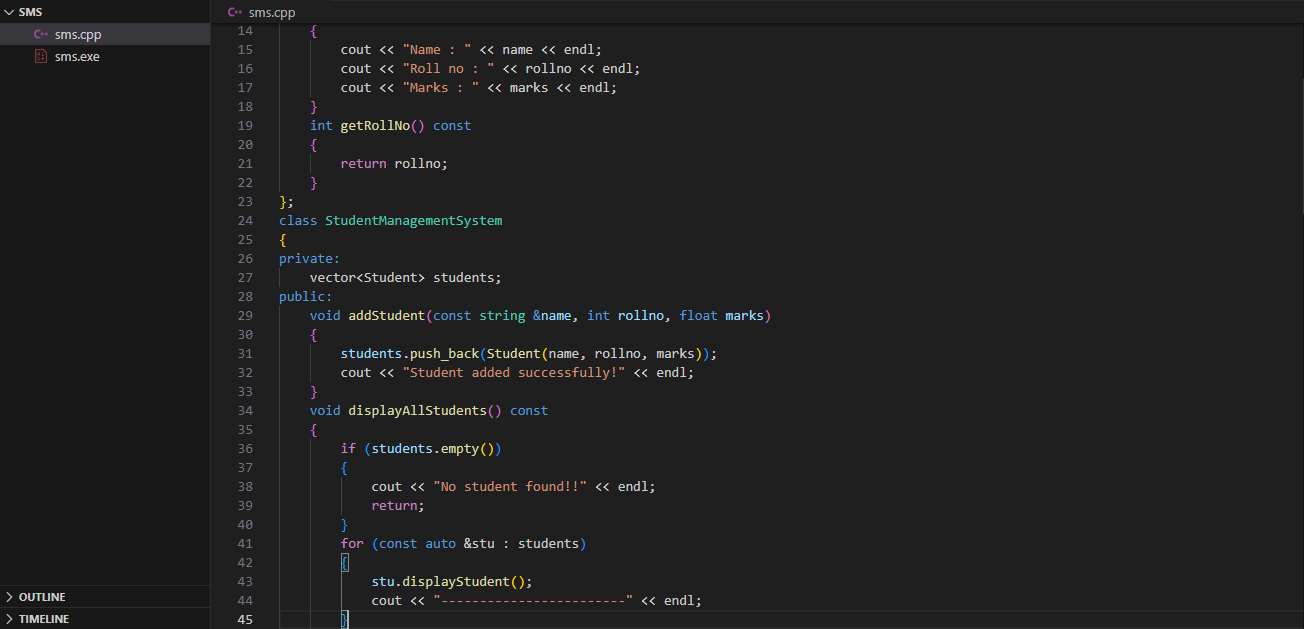1304x629 pixels.
Task: Click the highlighted opening brace on line 42
Action: click(345, 562)
